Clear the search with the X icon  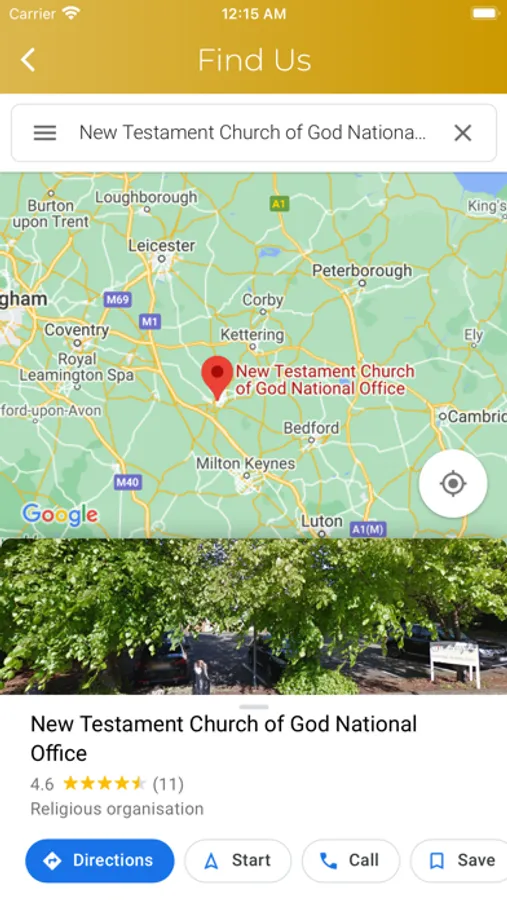click(463, 133)
